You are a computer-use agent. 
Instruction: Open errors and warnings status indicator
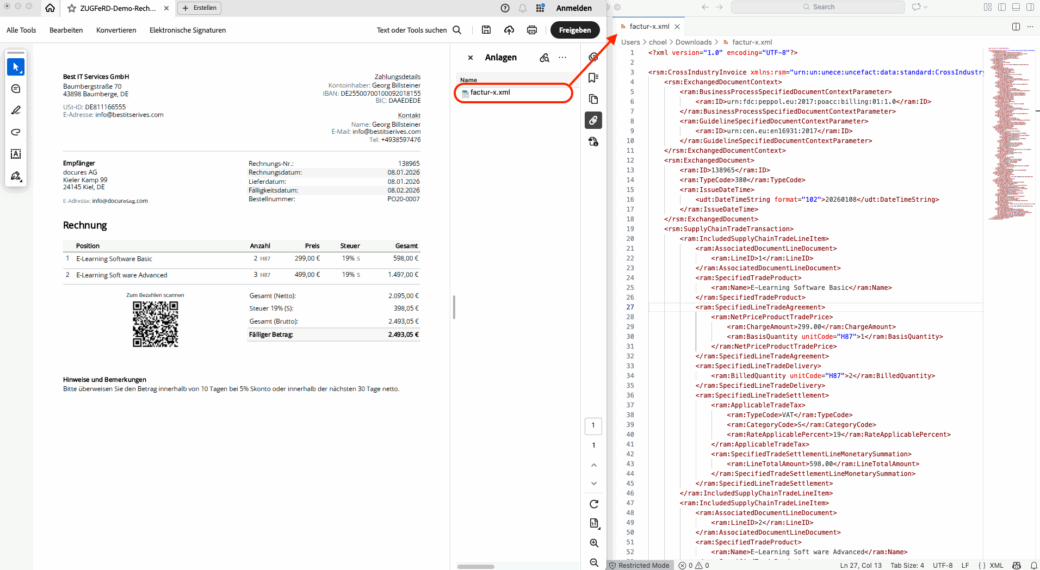point(694,565)
